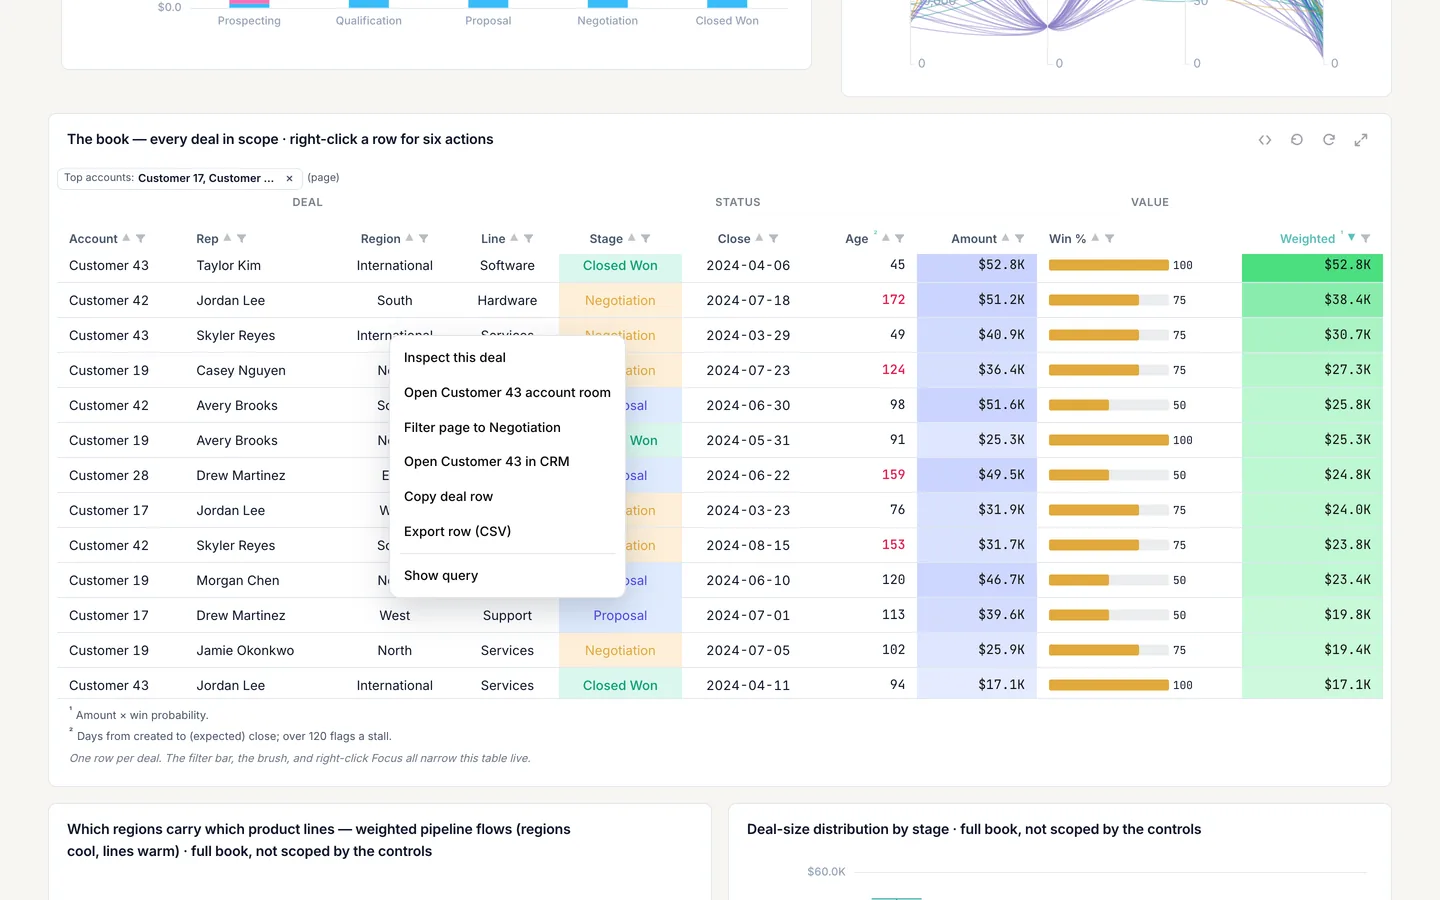Sort by Amount using its arrow icon
The width and height of the screenshot is (1440, 900).
point(1005,238)
